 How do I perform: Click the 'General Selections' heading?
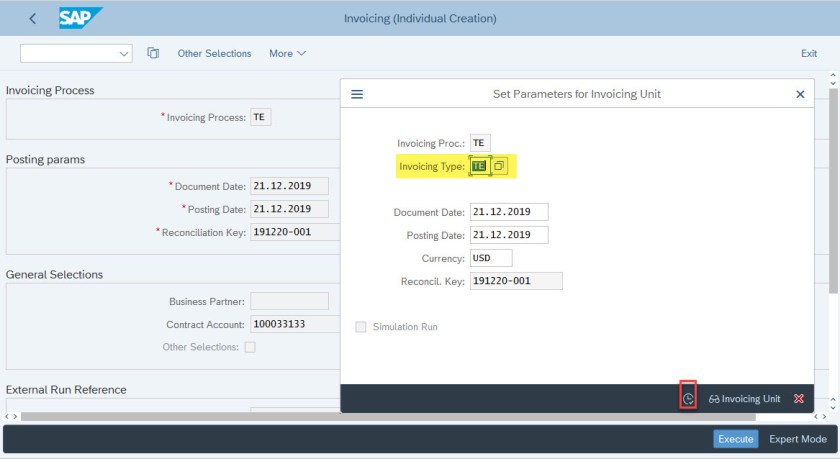[x=54, y=275]
